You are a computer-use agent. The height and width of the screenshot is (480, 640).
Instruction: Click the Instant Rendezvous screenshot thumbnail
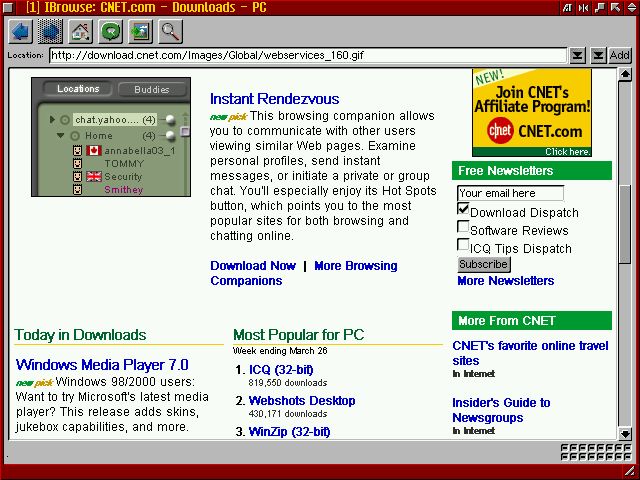(x=111, y=137)
